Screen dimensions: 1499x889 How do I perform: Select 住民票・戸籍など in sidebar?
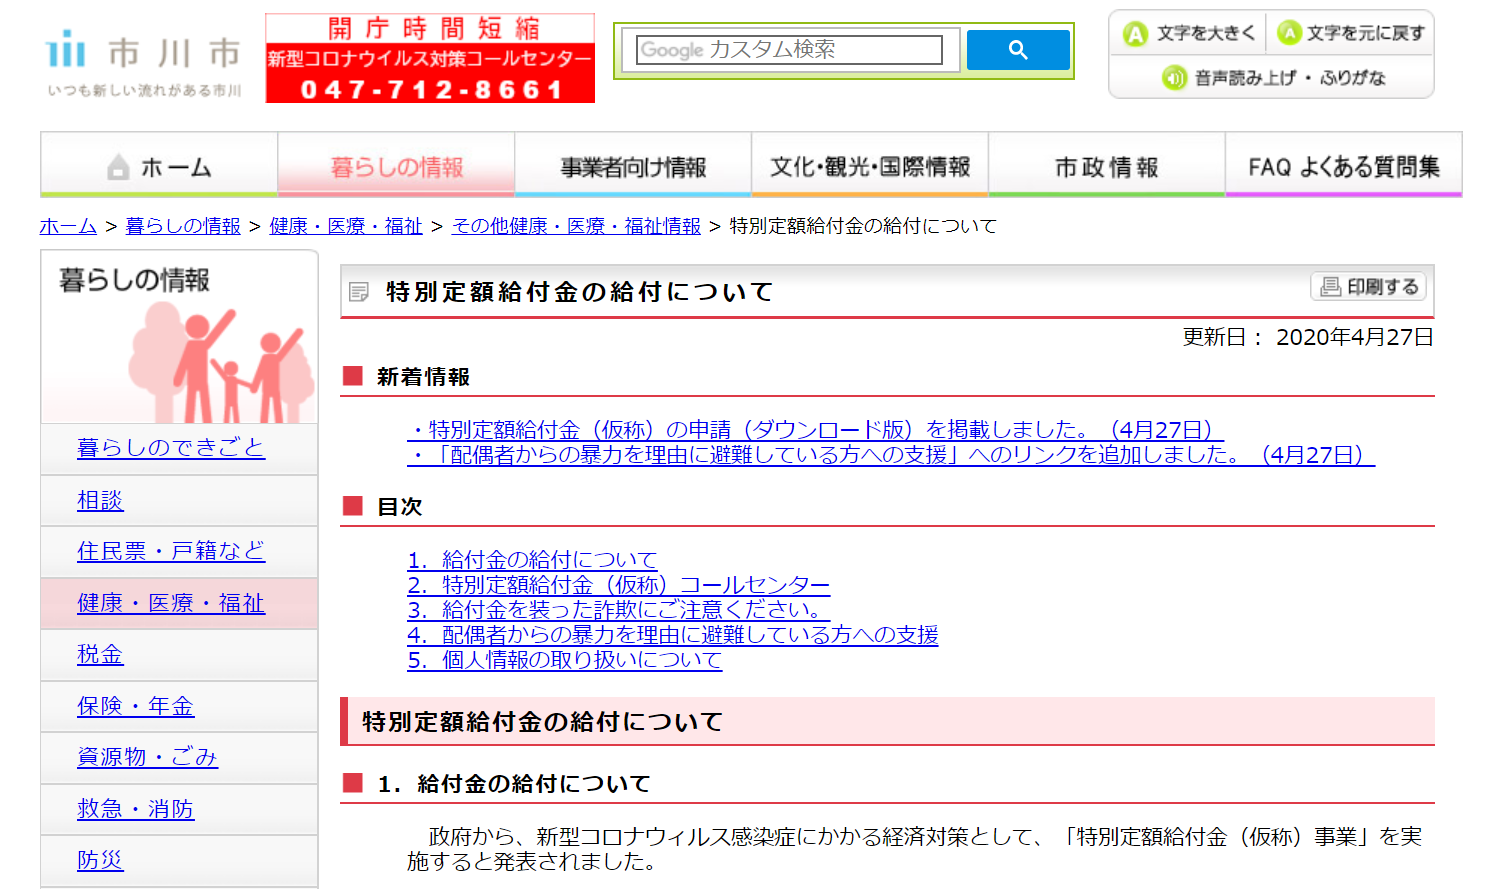click(171, 551)
